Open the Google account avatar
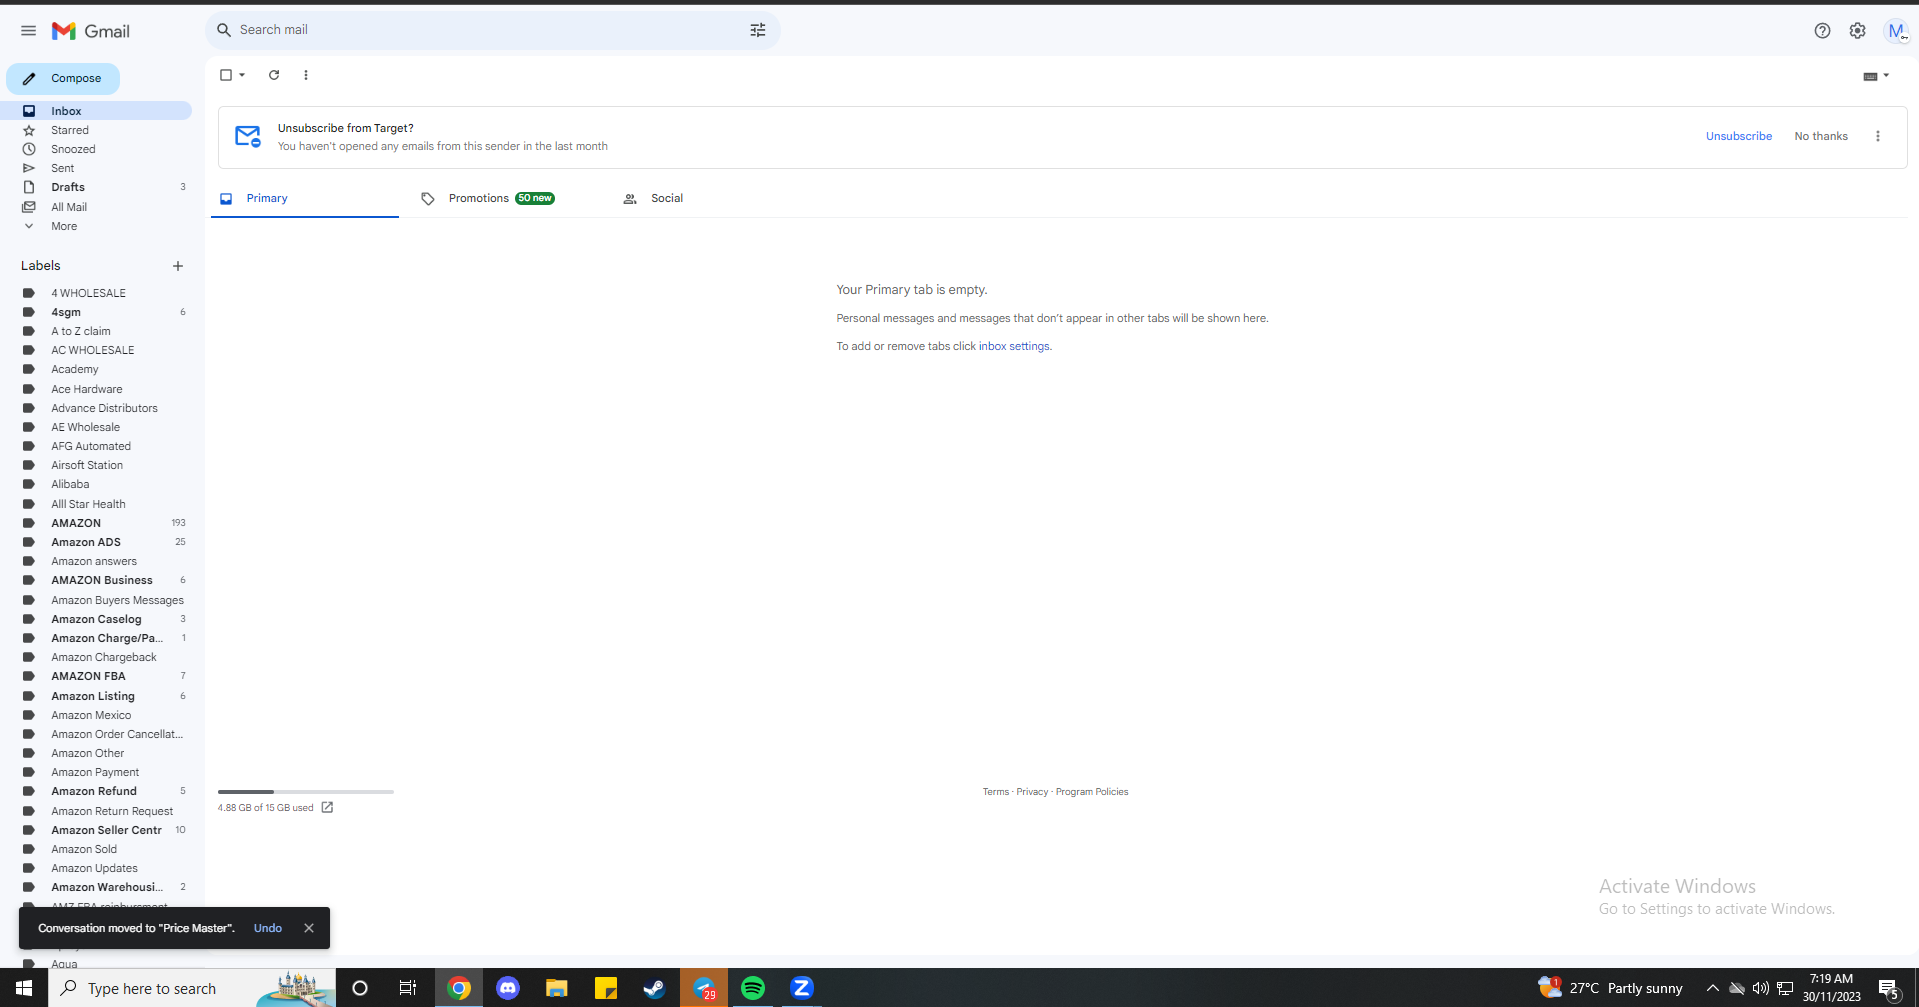Viewport: 1919px width, 1007px height. (1896, 31)
